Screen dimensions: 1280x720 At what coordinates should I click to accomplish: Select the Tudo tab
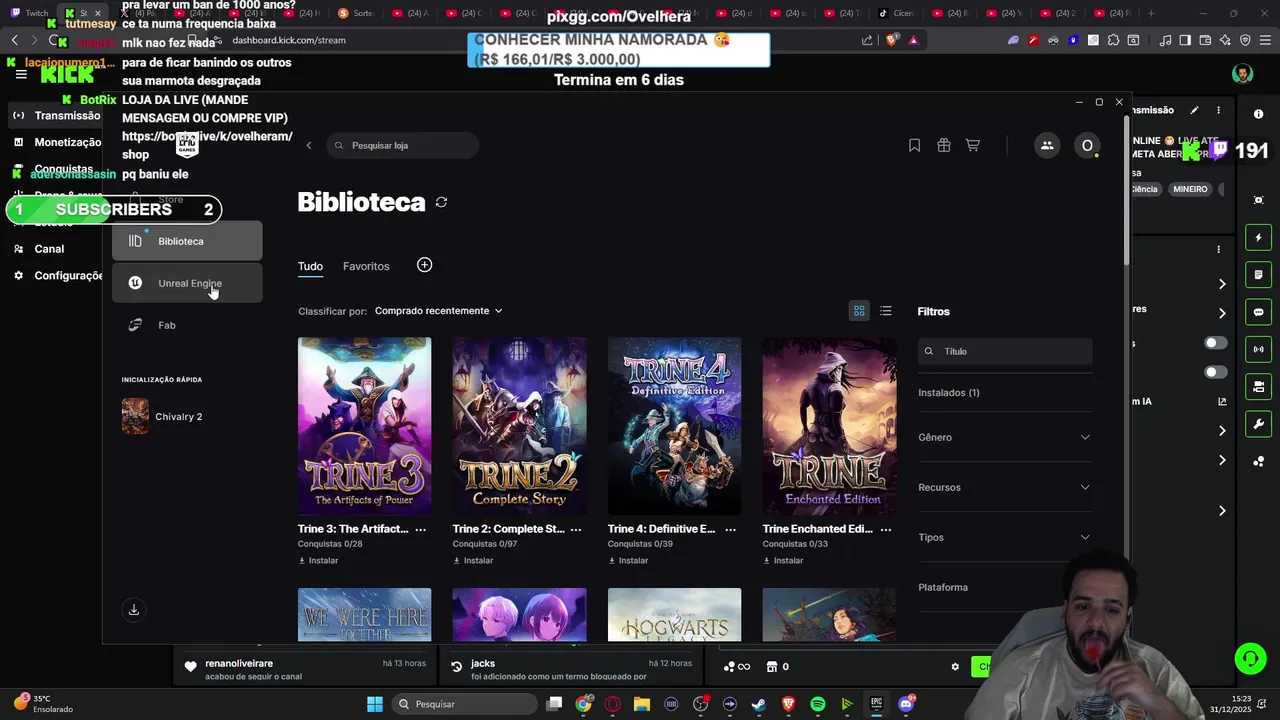pyautogui.click(x=310, y=266)
